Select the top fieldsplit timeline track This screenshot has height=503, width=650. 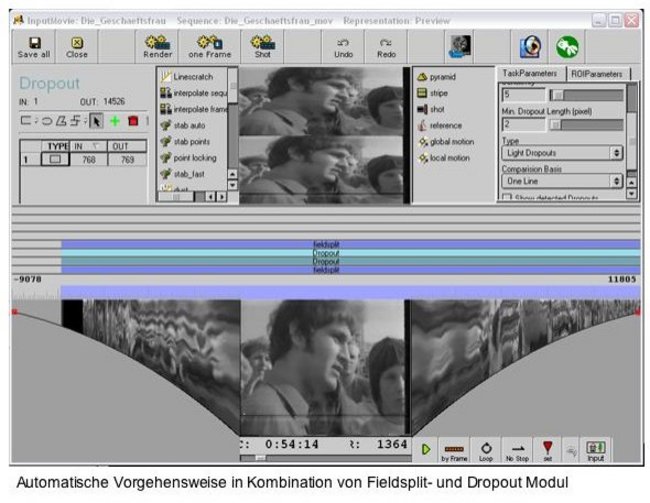pyautogui.click(x=350, y=244)
